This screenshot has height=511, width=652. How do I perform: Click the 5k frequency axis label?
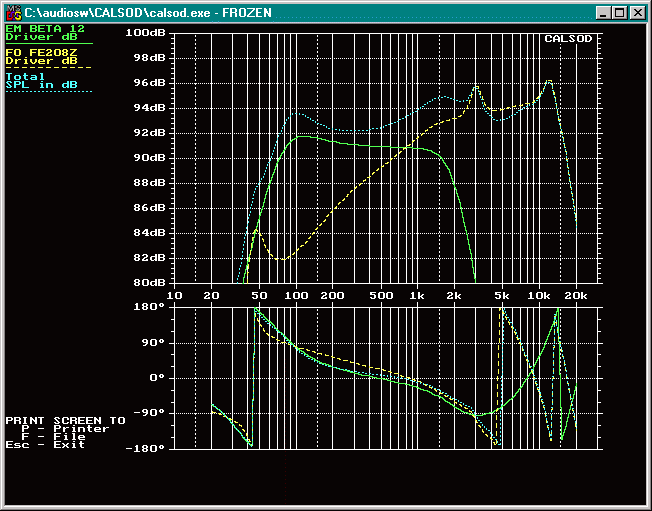501,296
